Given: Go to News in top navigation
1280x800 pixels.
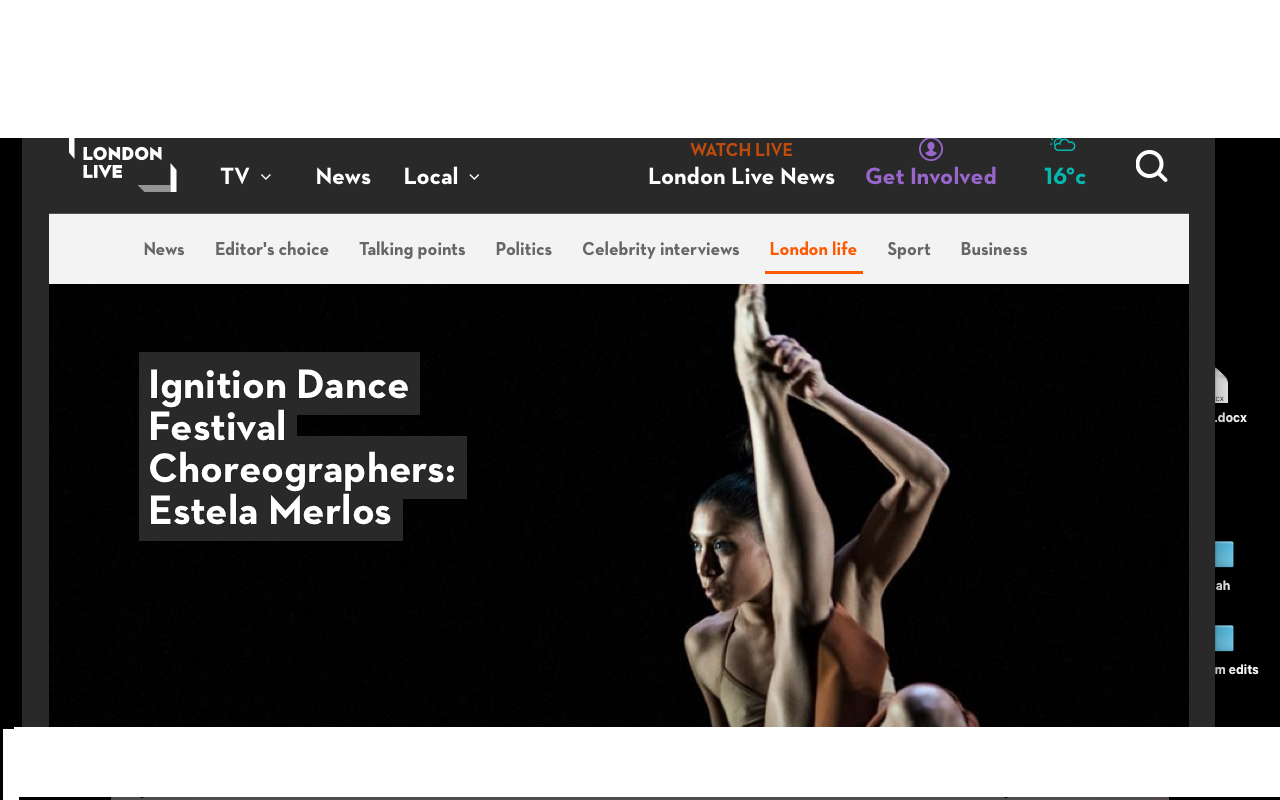Looking at the screenshot, I should [343, 176].
